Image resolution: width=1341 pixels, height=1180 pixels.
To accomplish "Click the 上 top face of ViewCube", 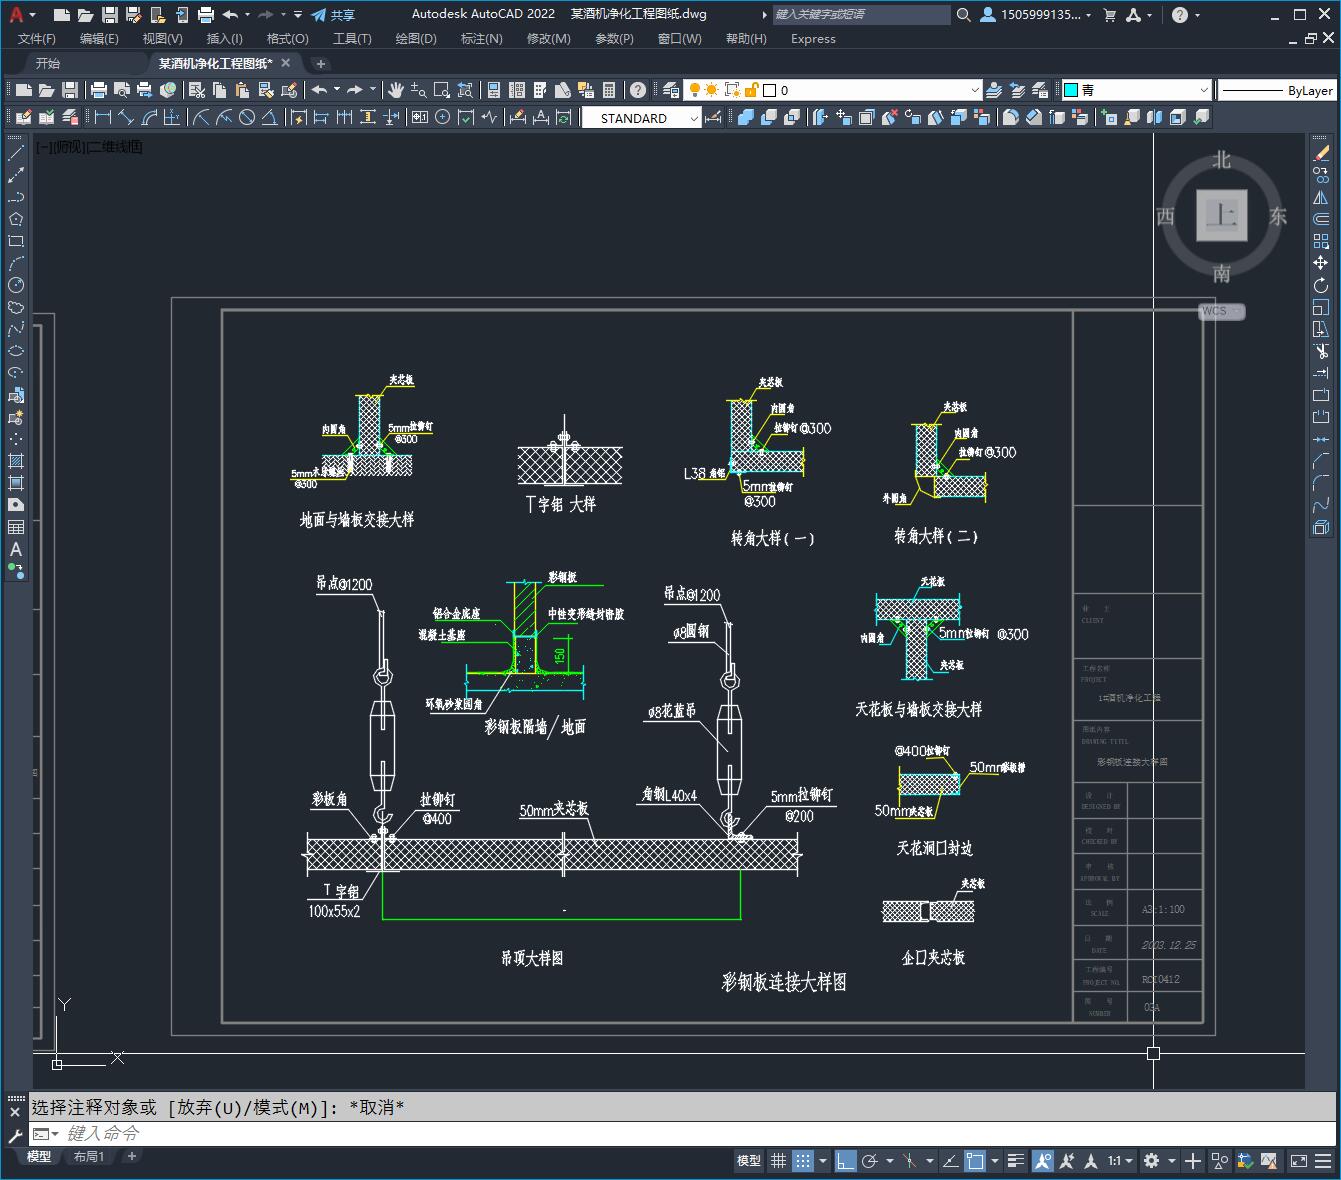I will click(x=1222, y=215).
